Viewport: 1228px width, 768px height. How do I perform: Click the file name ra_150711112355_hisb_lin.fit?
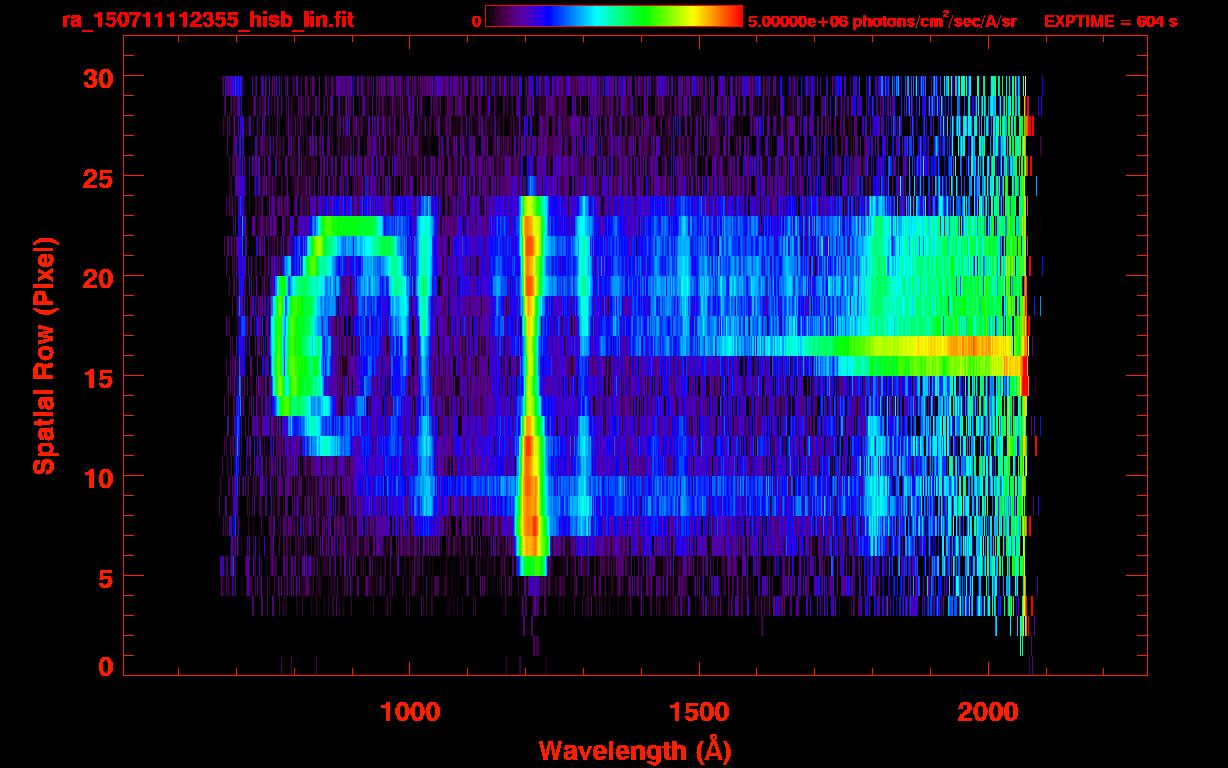pos(207,20)
